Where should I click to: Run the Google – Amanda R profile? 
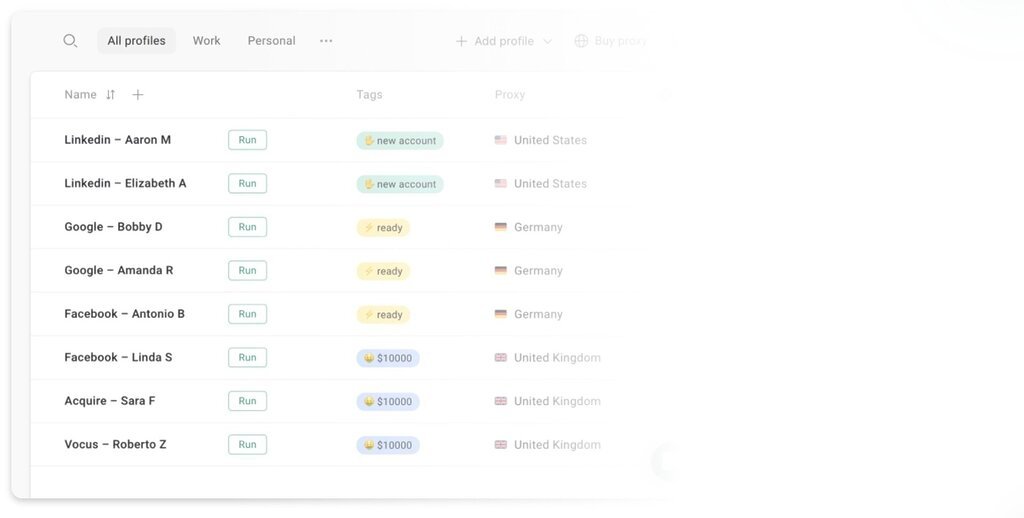click(248, 270)
